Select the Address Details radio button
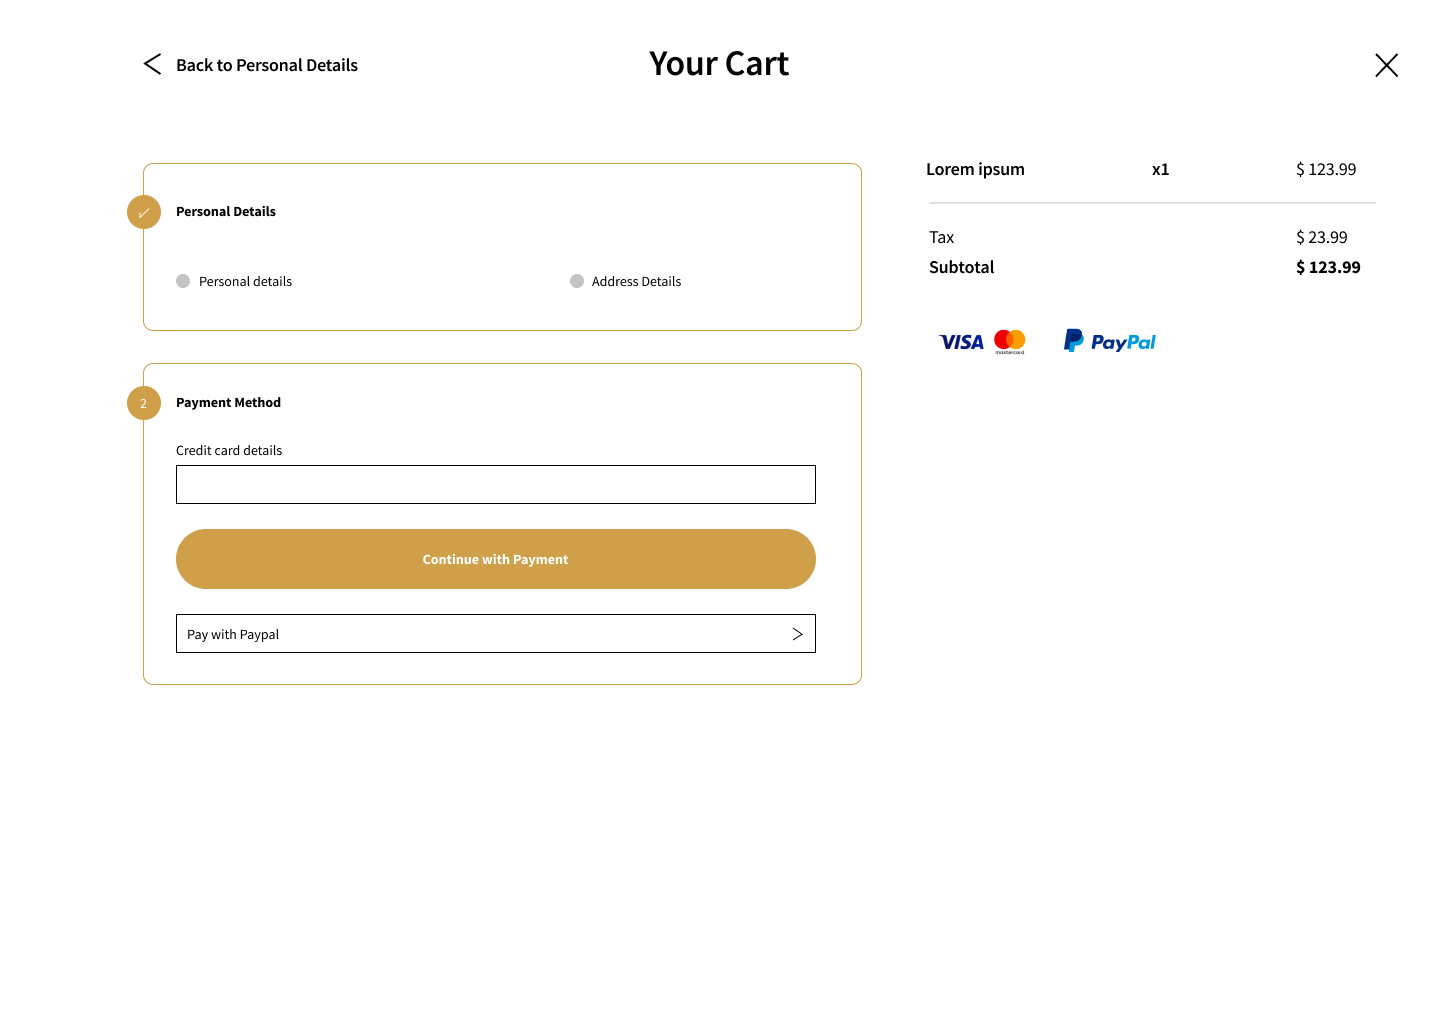The image size is (1440, 1024). 577,281
